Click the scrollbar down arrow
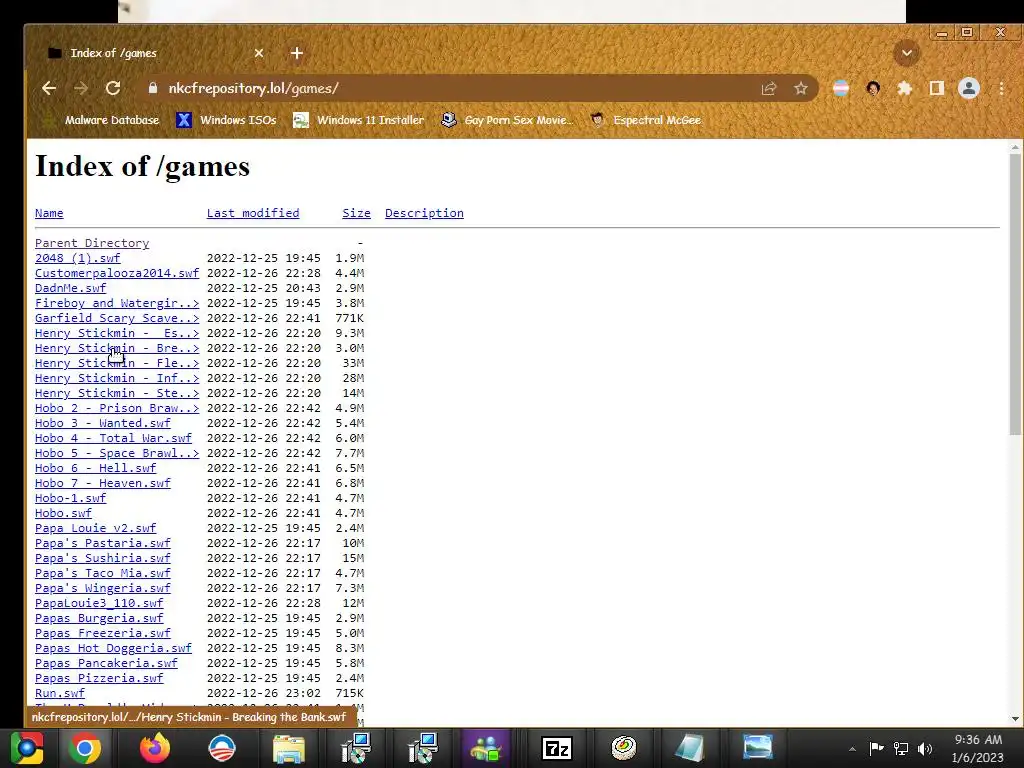Screen dimensions: 1024x768 coord(1015,719)
